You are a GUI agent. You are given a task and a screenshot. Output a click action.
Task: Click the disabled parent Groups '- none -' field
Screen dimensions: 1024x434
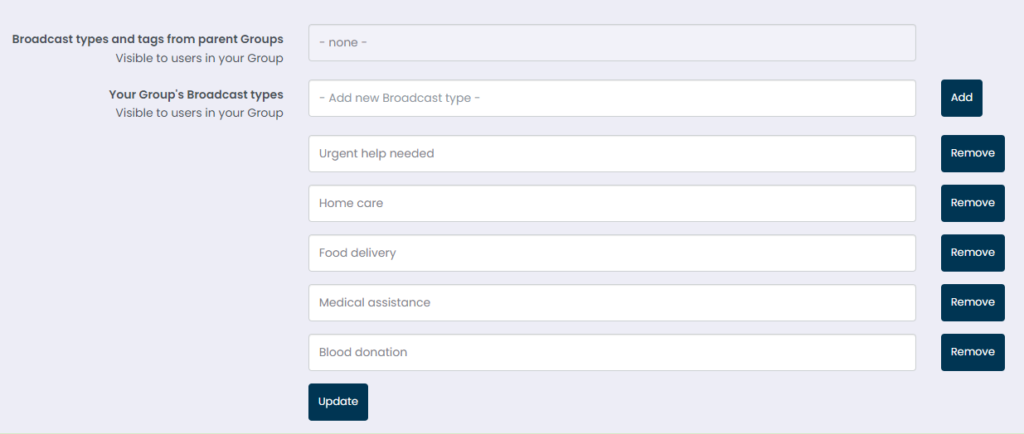point(611,43)
